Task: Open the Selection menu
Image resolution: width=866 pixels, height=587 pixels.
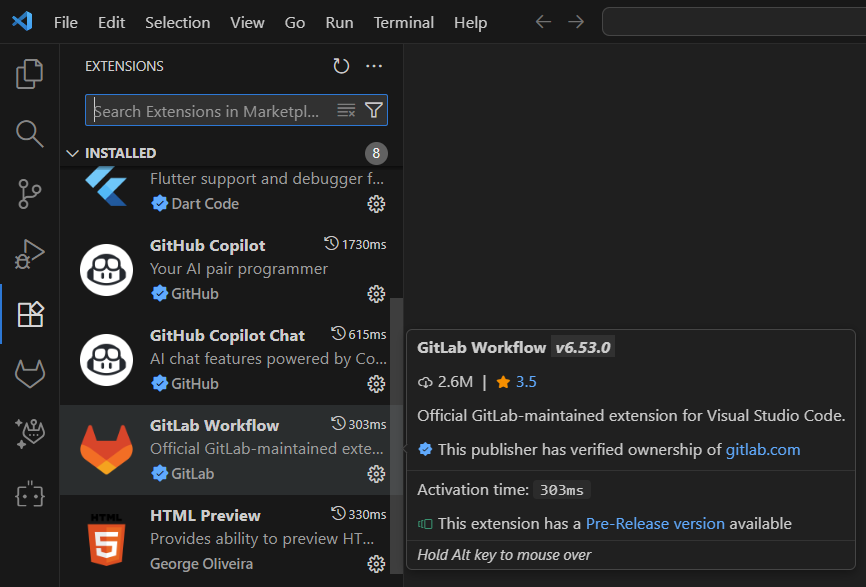Action: [177, 22]
